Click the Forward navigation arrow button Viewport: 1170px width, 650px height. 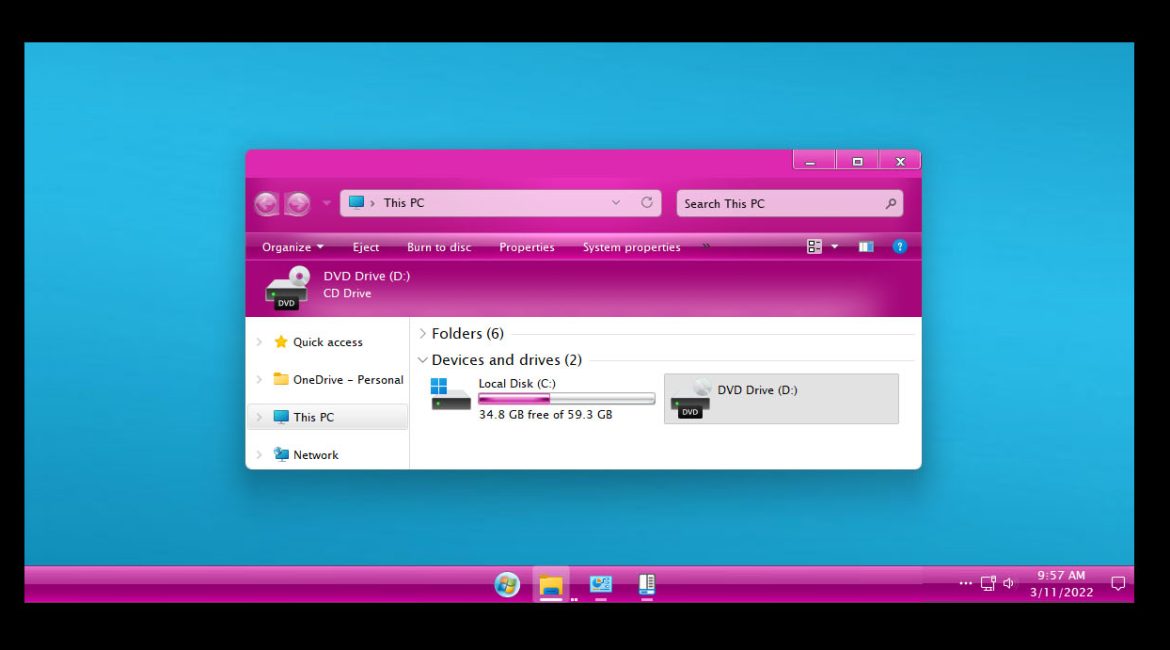[x=297, y=204]
